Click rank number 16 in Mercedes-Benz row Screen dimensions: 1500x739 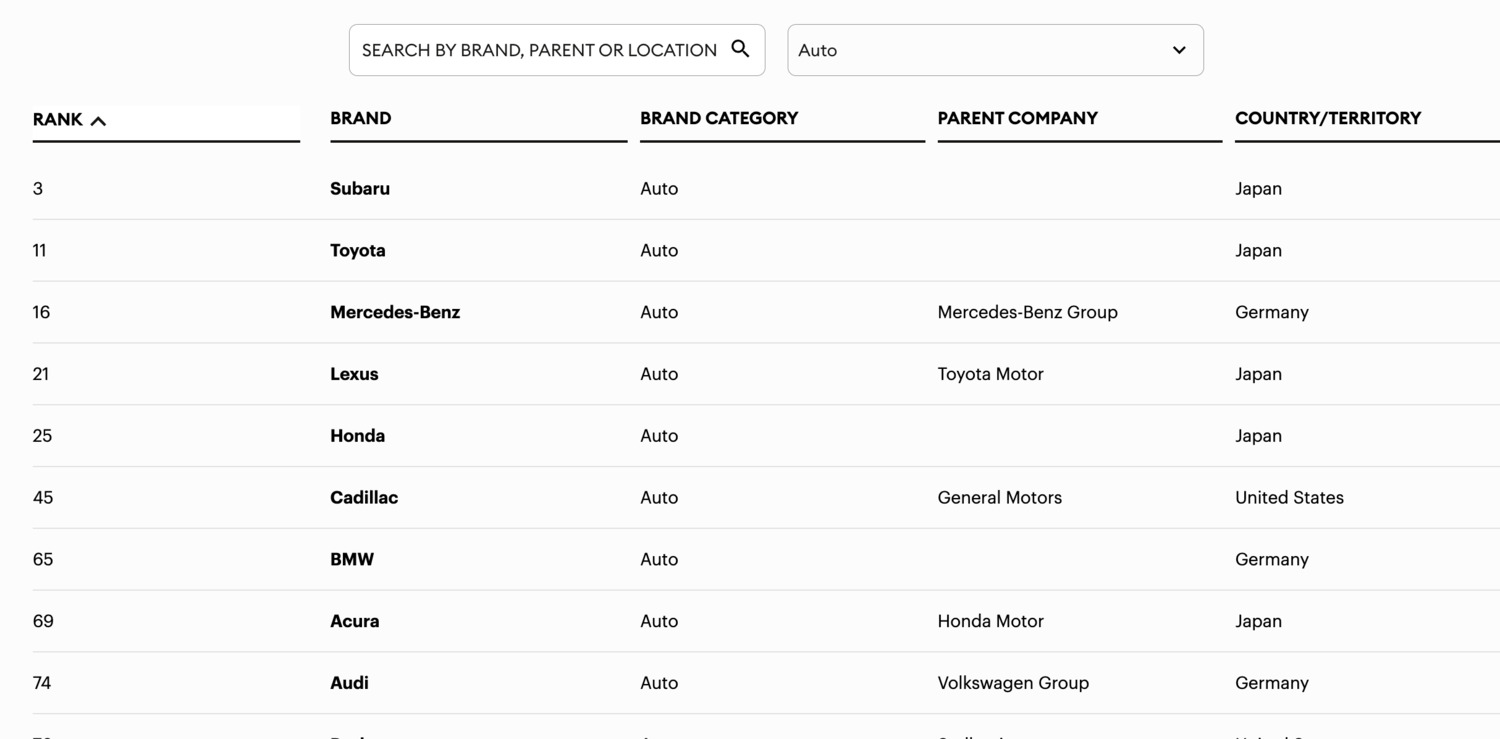pyautogui.click(x=41, y=312)
